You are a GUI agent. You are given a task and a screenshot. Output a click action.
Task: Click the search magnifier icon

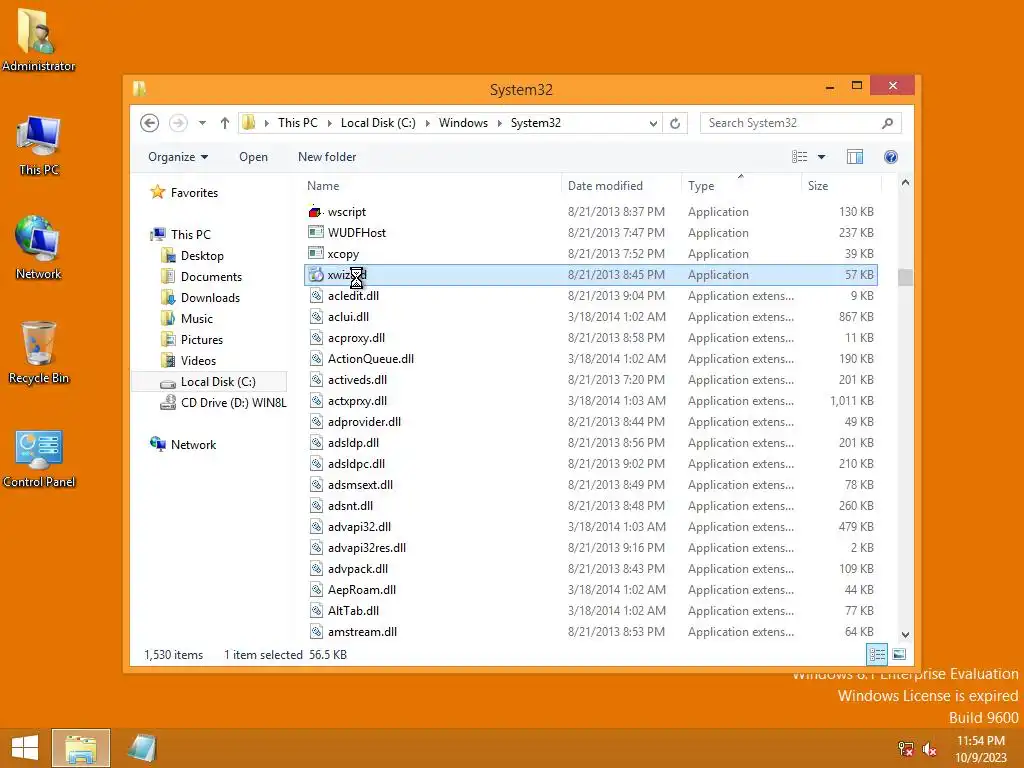(888, 123)
